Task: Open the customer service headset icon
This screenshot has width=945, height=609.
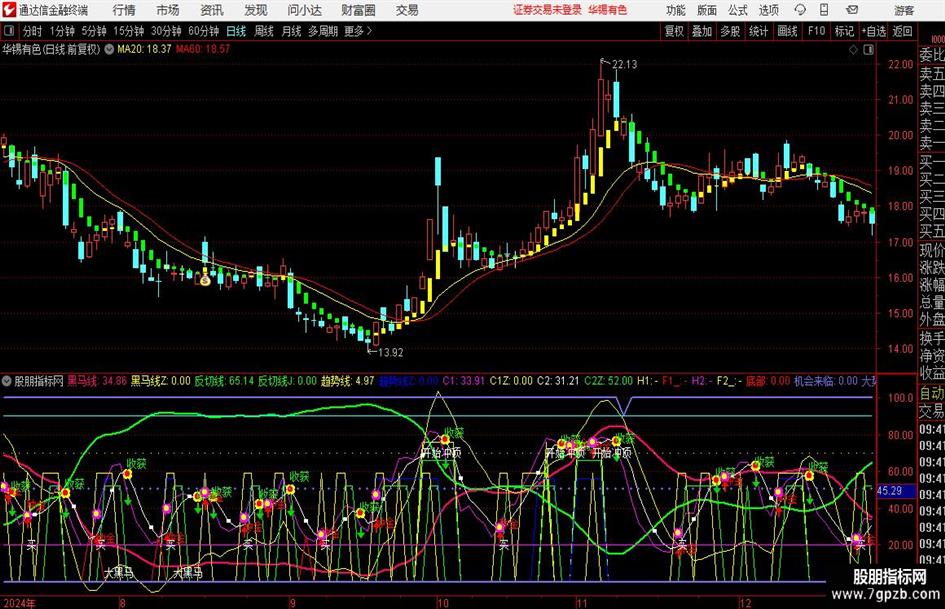Action: pos(800,10)
